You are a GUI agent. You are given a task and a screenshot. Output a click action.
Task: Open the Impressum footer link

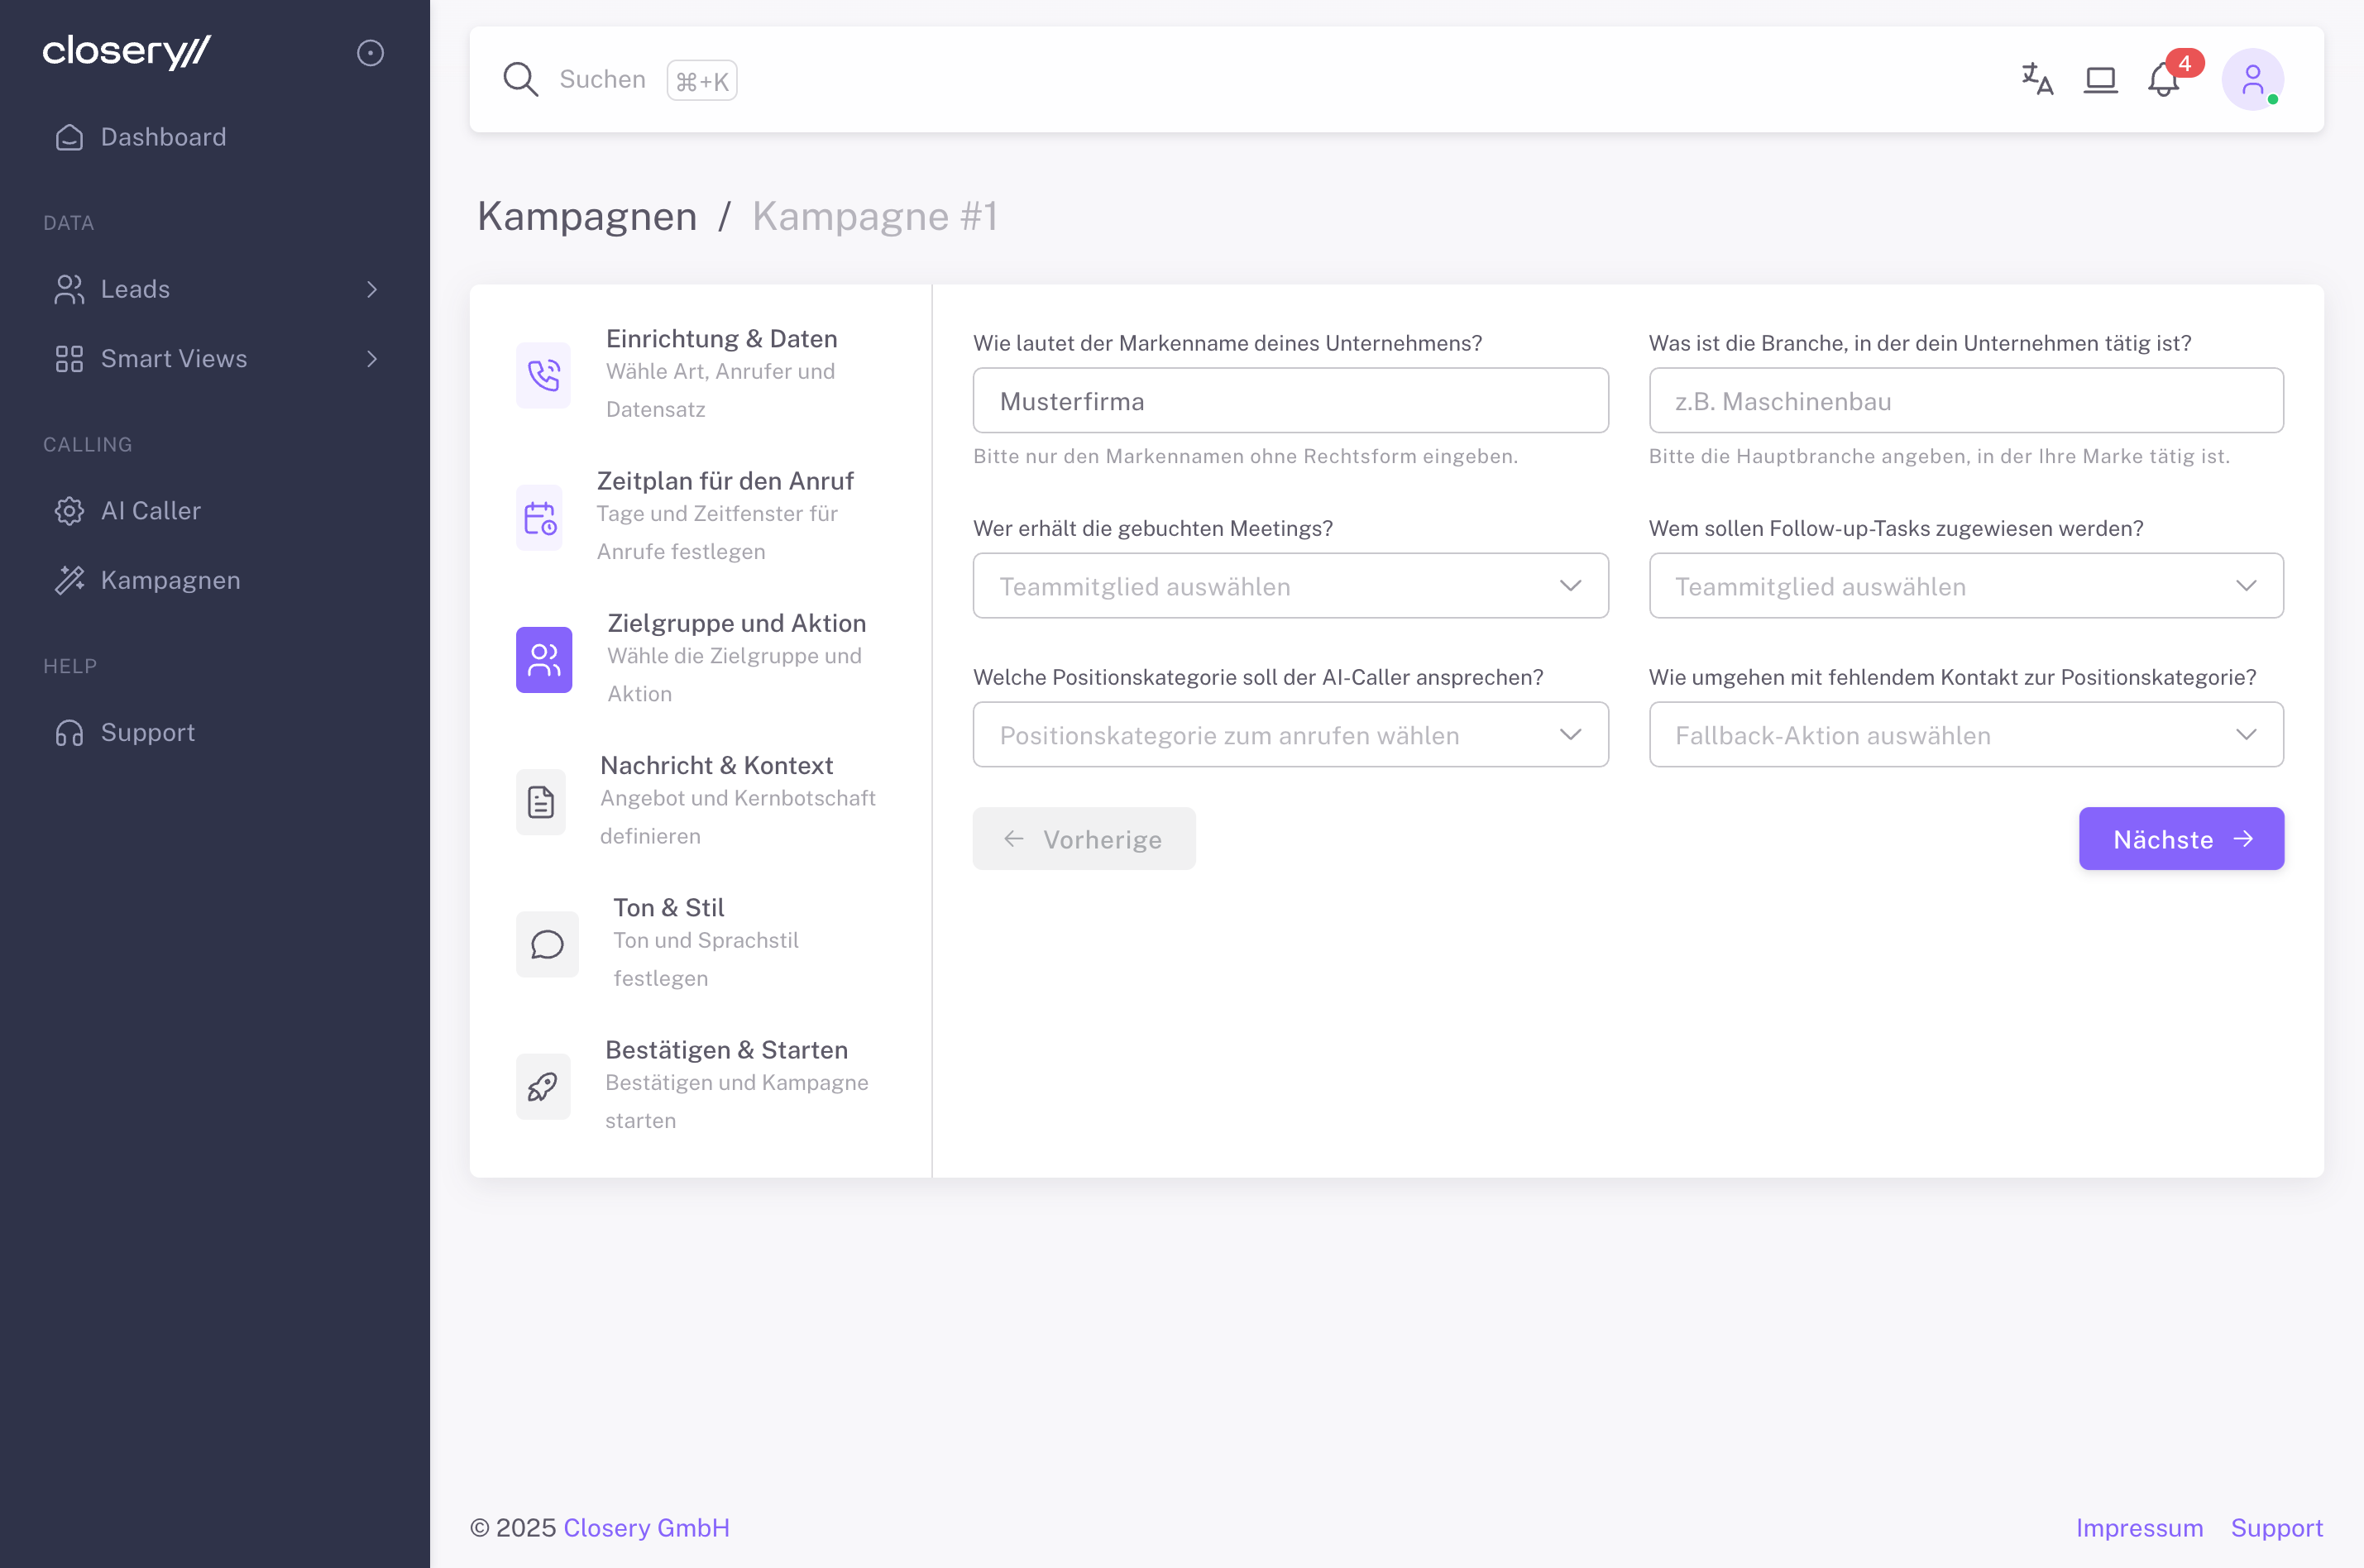[x=2138, y=1528]
